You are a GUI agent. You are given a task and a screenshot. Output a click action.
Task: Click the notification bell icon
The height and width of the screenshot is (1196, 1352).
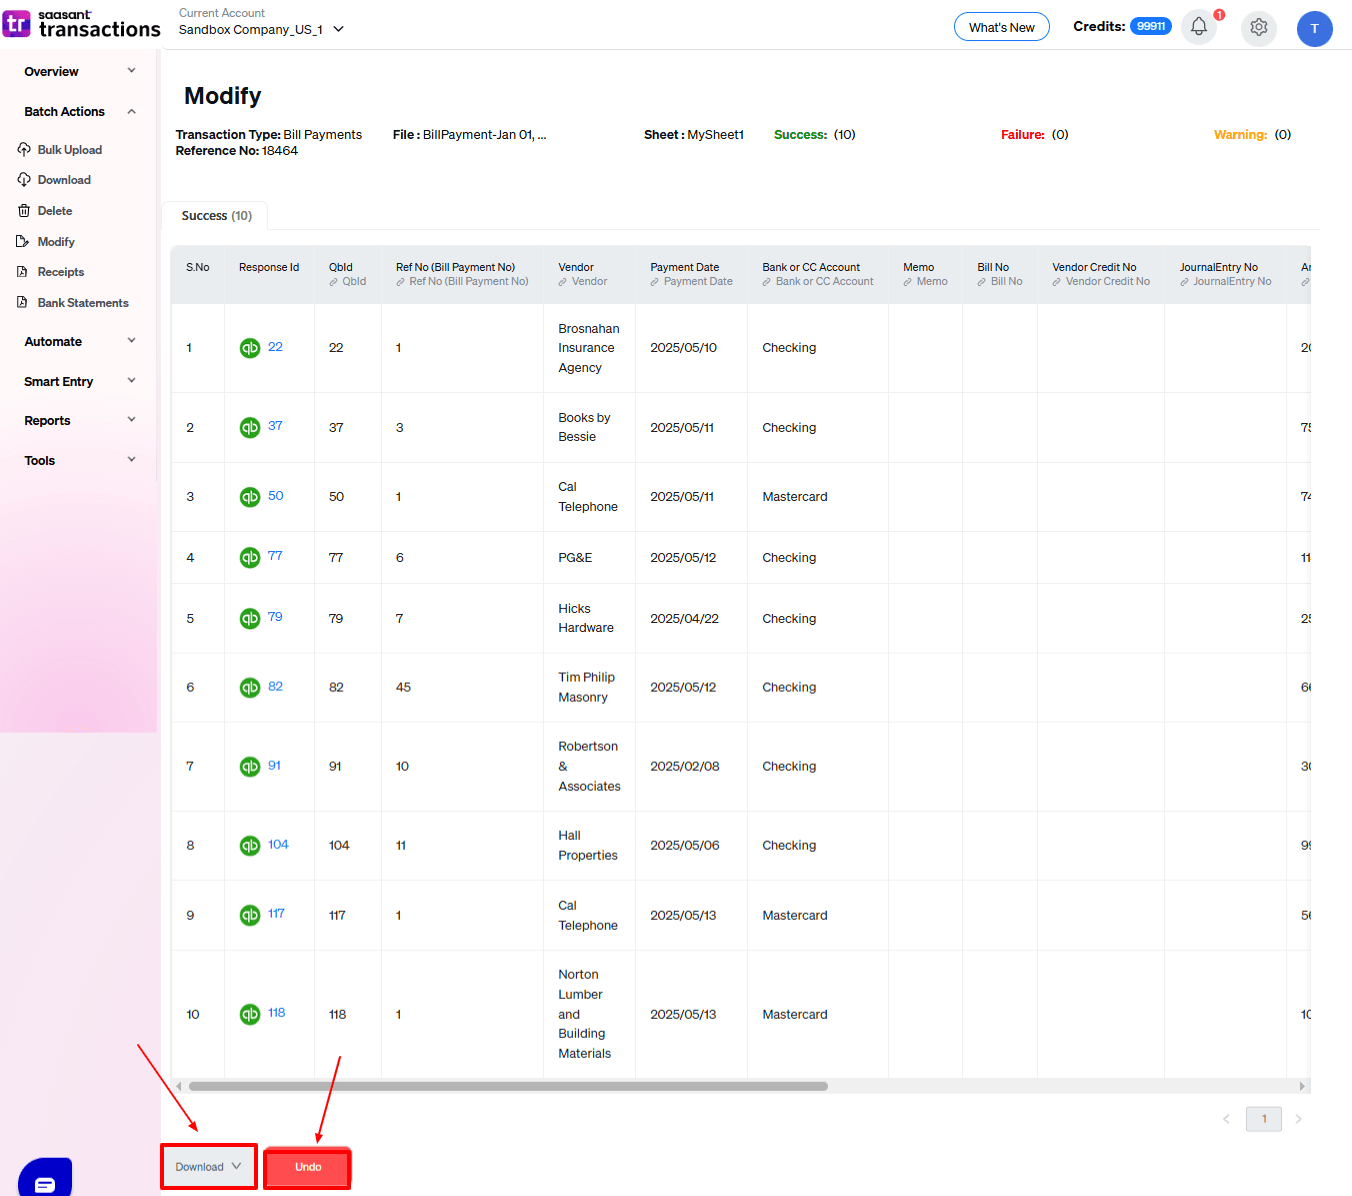[1198, 27]
